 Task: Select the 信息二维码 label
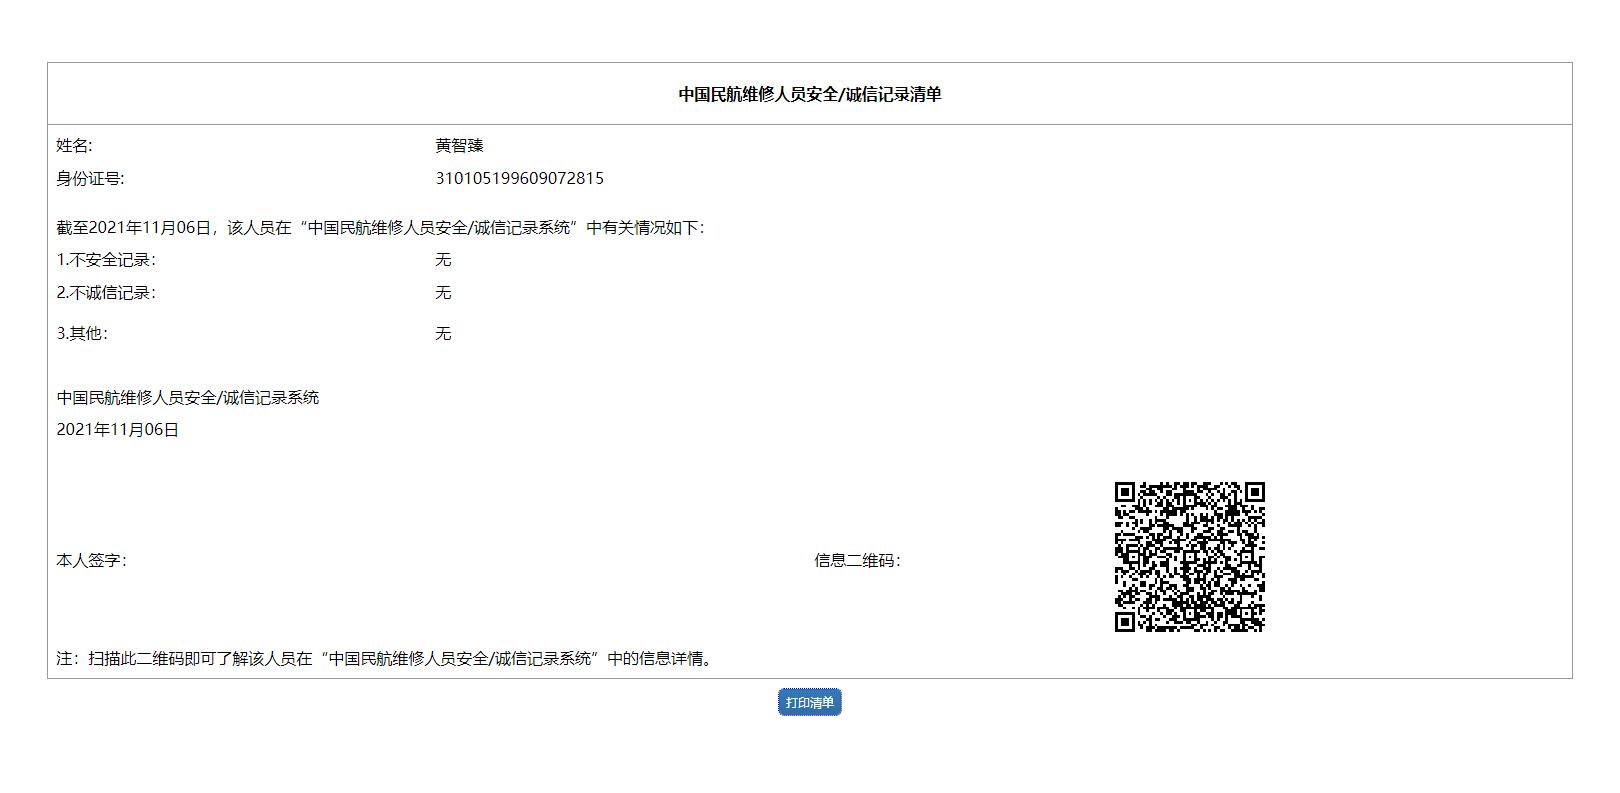click(x=857, y=561)
